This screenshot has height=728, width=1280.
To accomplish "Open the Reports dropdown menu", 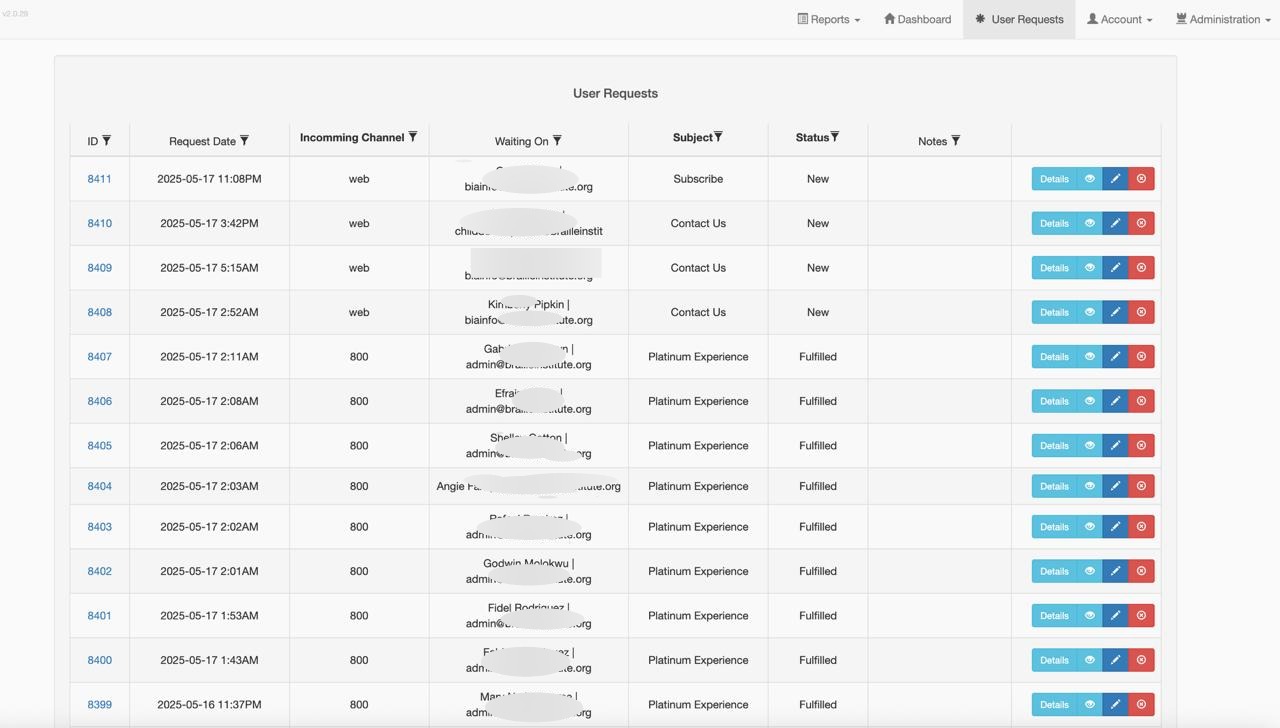I will (x=828, y=19).
